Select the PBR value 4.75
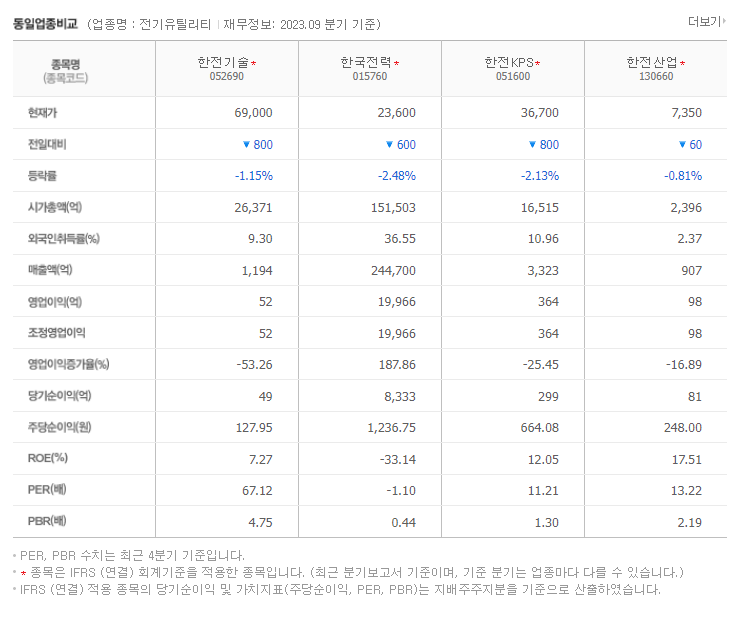 tap(260, 522)
